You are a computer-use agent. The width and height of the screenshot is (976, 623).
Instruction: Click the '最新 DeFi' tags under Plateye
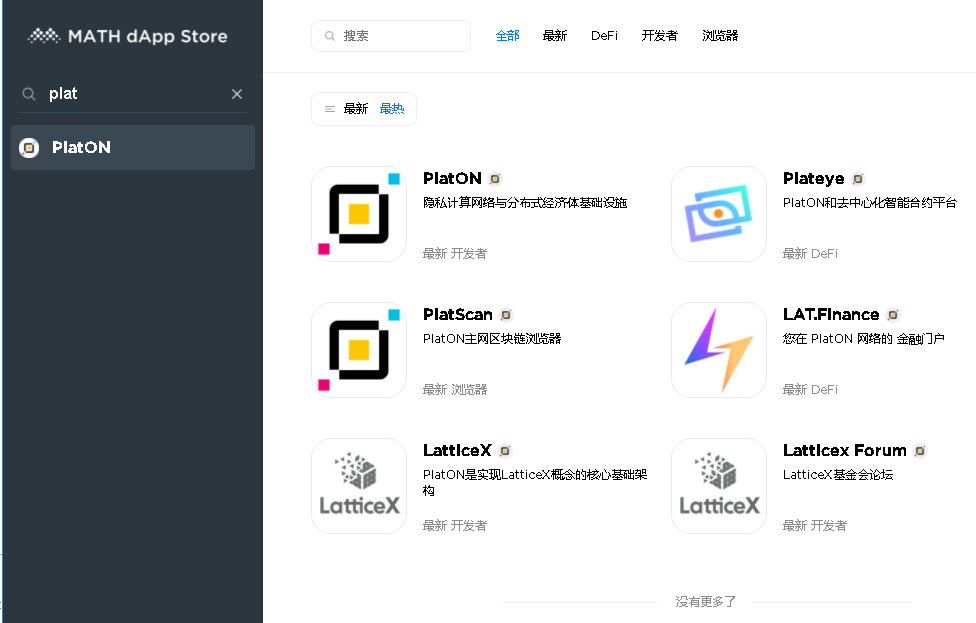(x=810, y=254)
